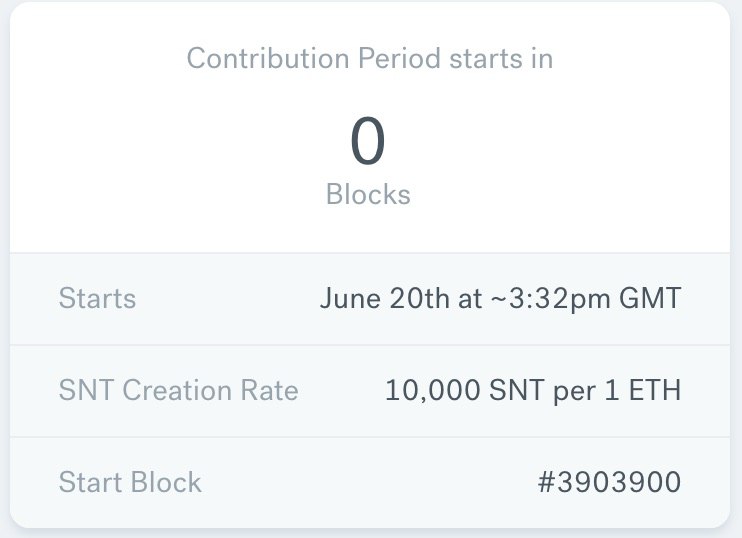Click the word 'Contribution' in the heading
The width and height of the screenshot is (742, 538).
point(268,58)
